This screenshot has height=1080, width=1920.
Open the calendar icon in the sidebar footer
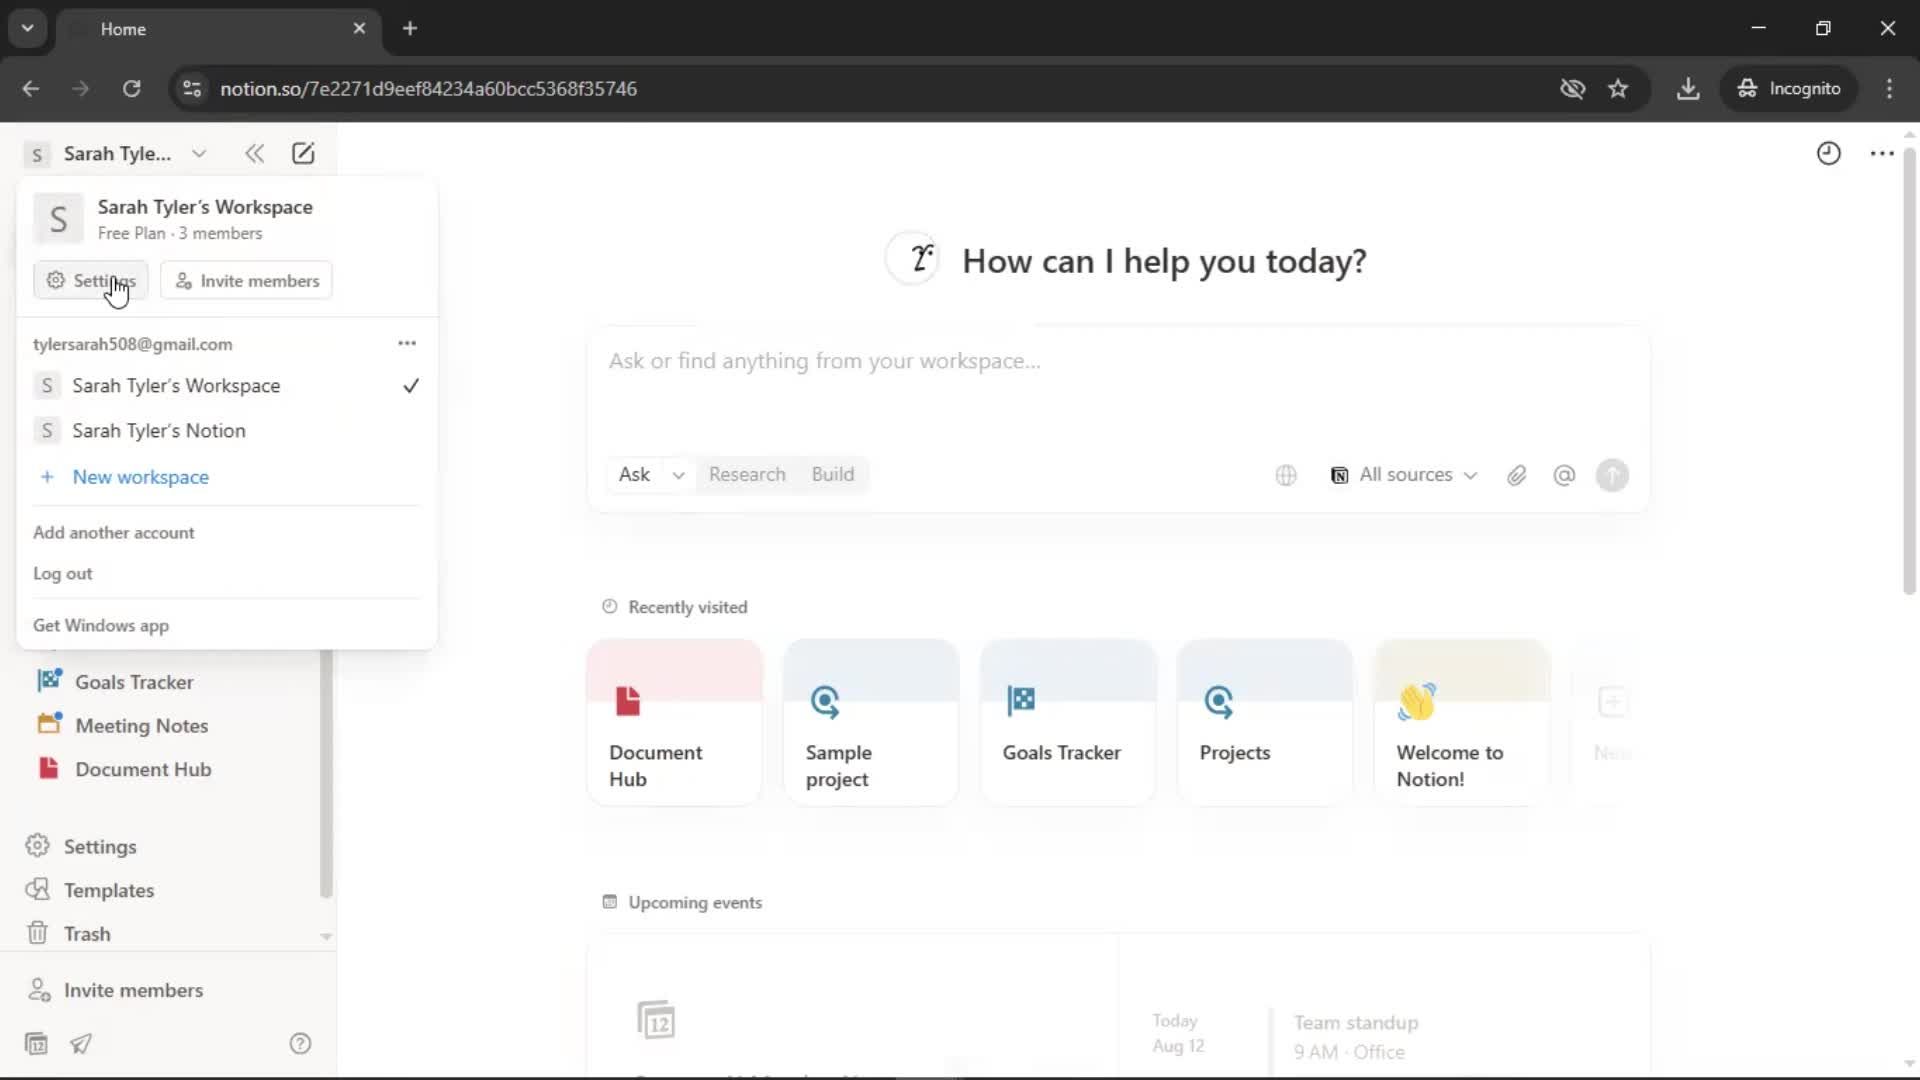pos(36,1043)
